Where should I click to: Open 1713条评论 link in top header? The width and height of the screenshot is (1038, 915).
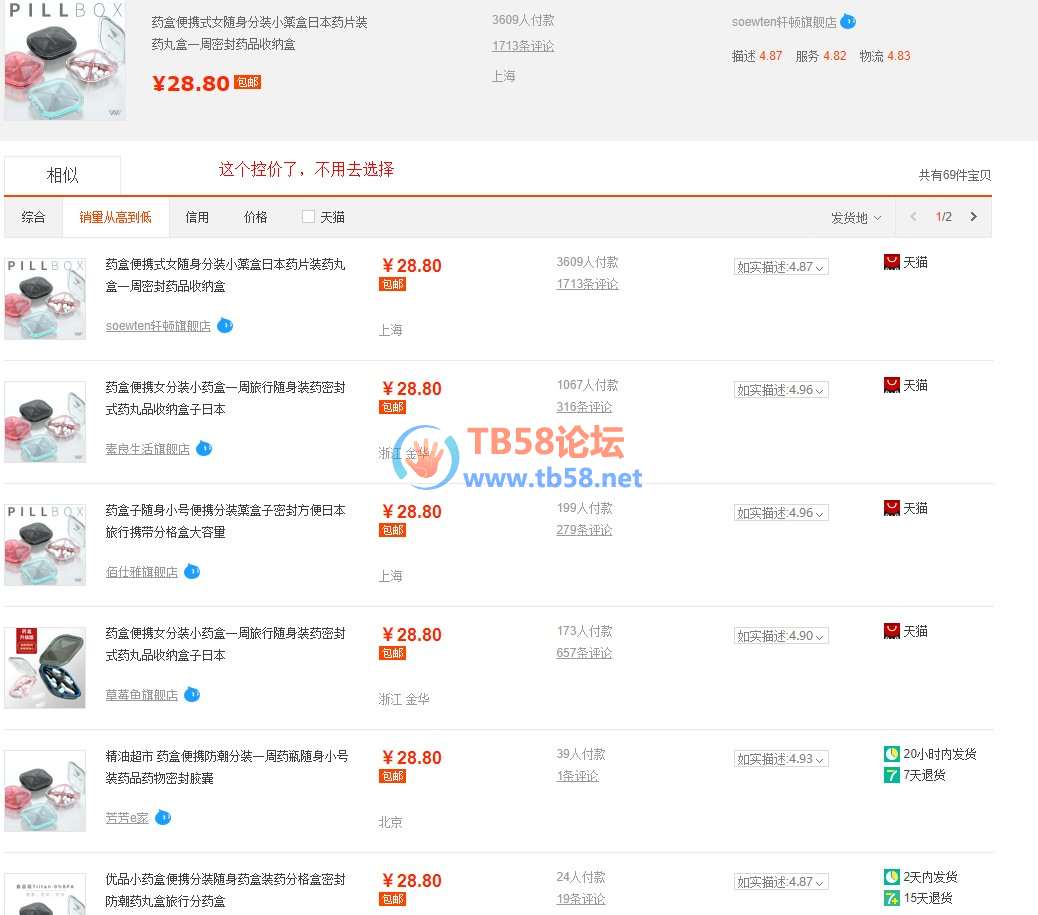pos(523,46)
